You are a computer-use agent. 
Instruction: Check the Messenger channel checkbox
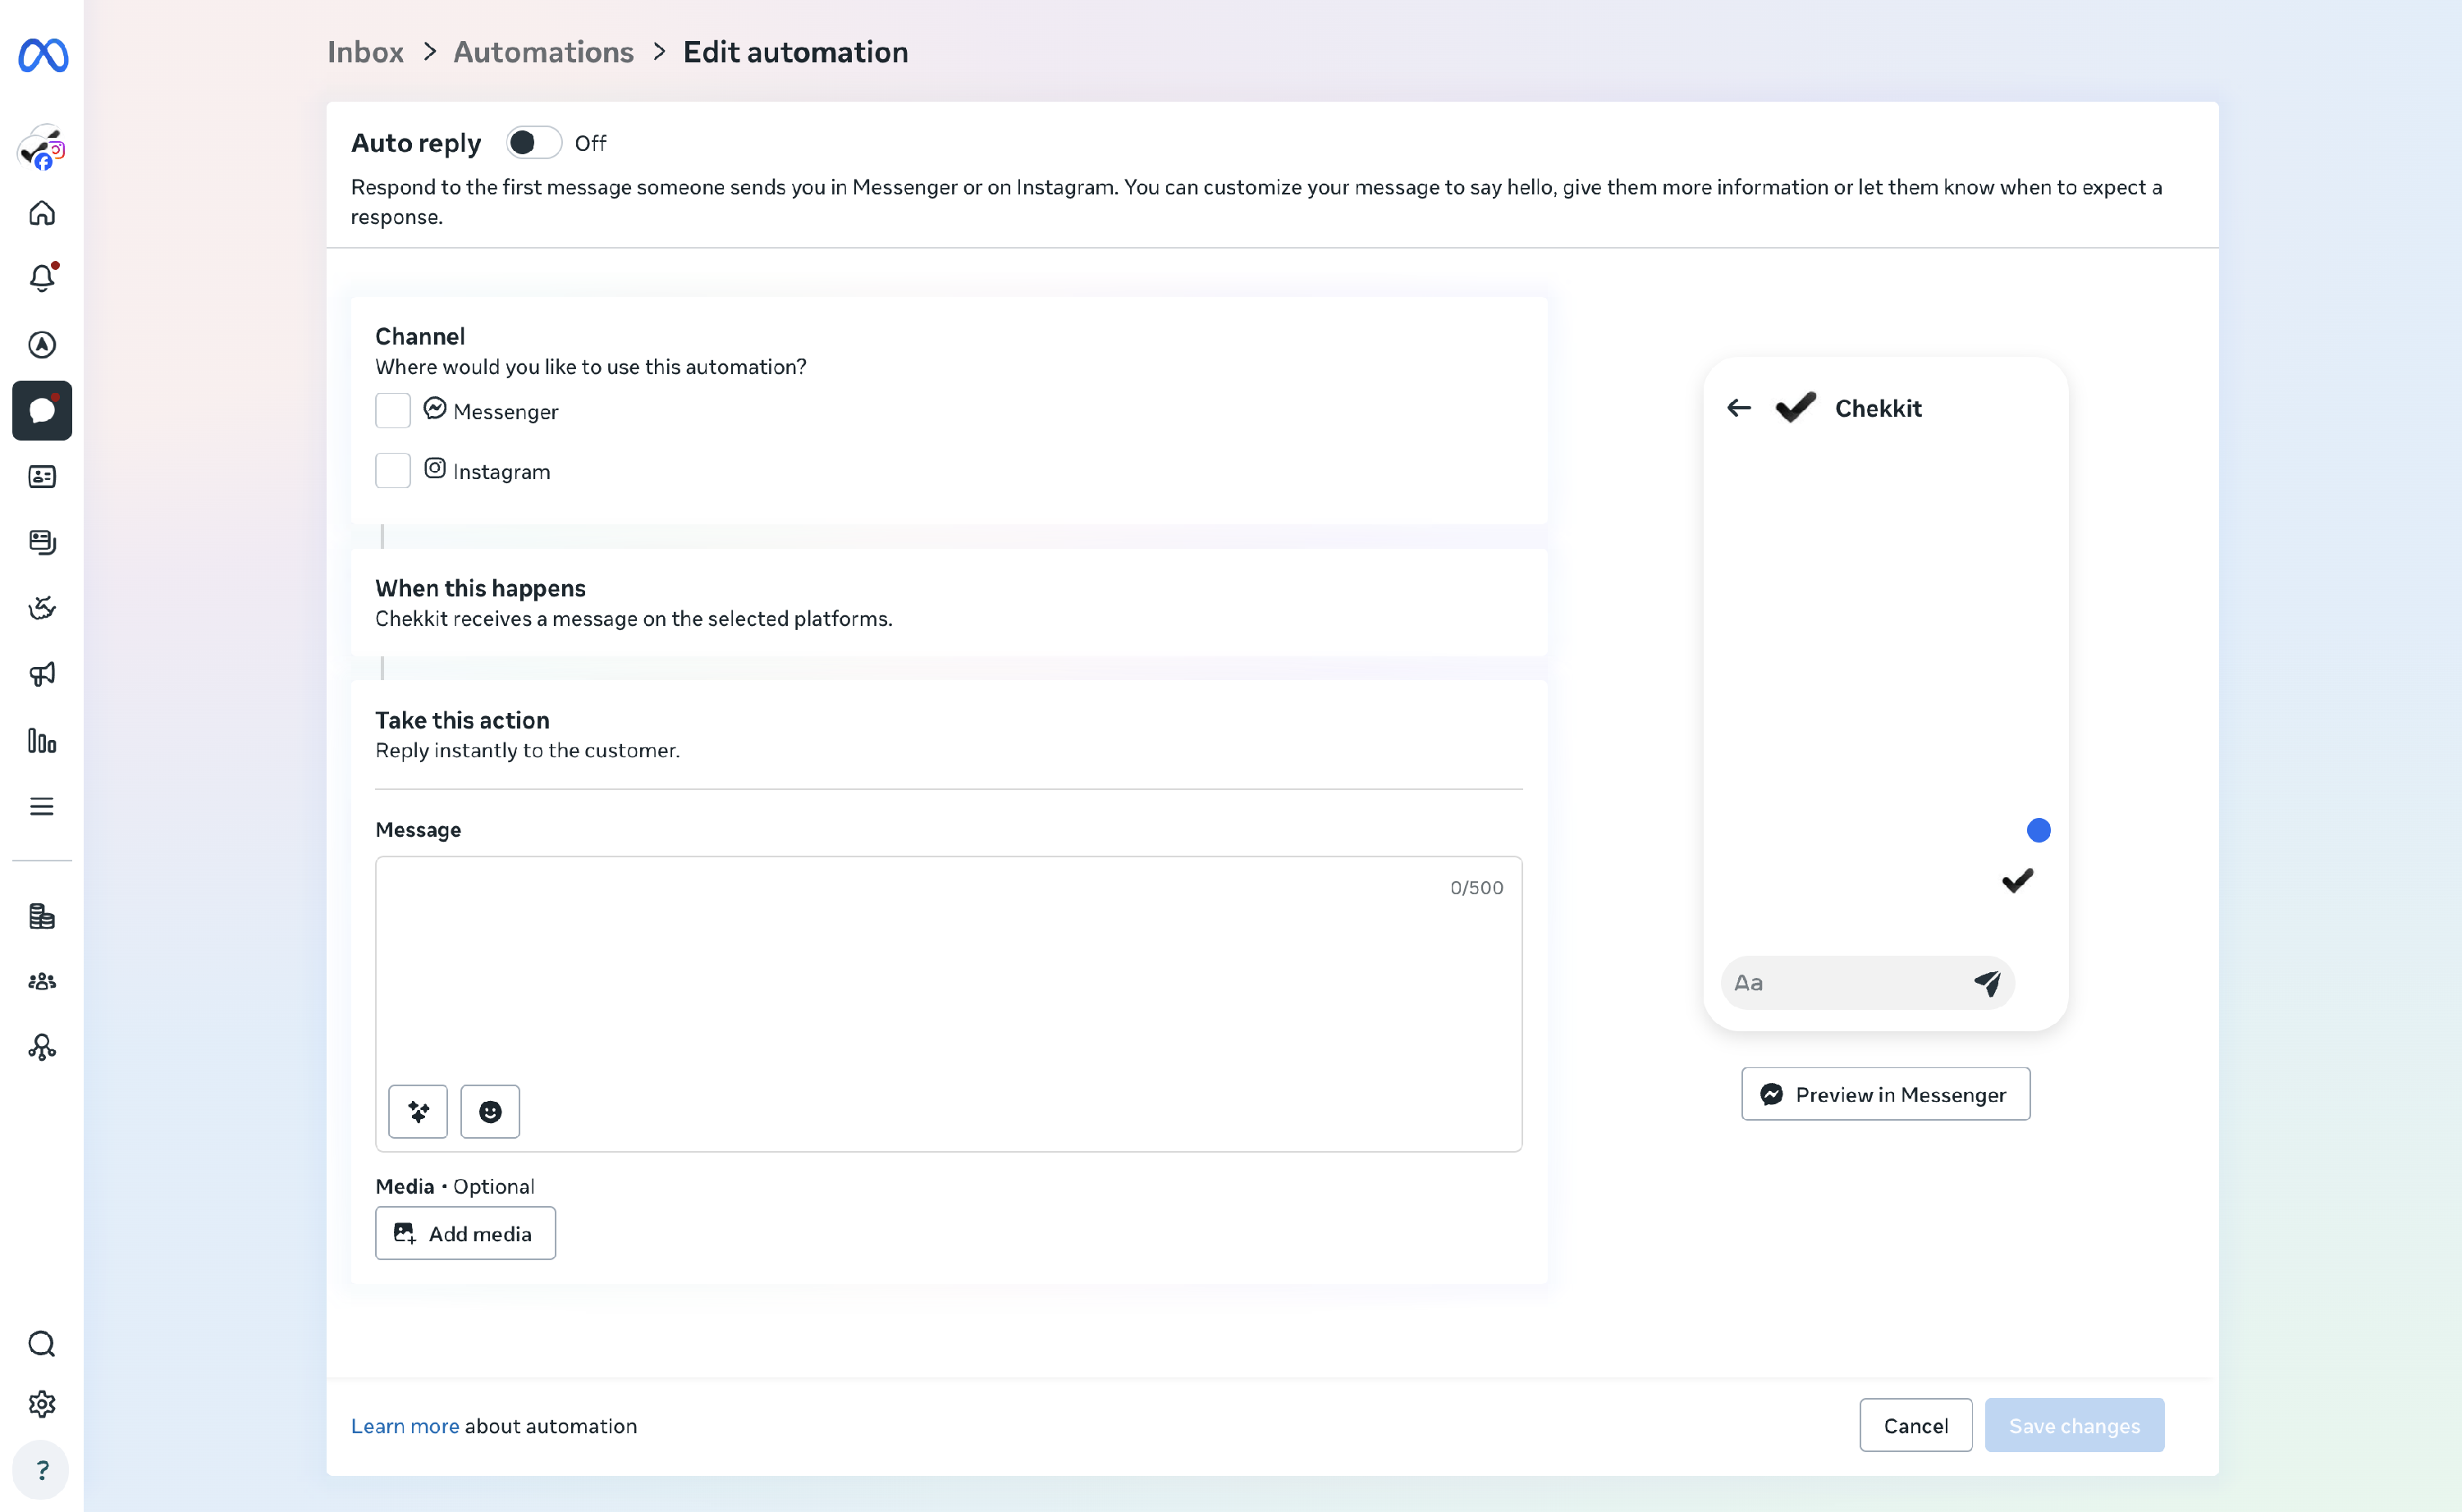coord(393,411)
